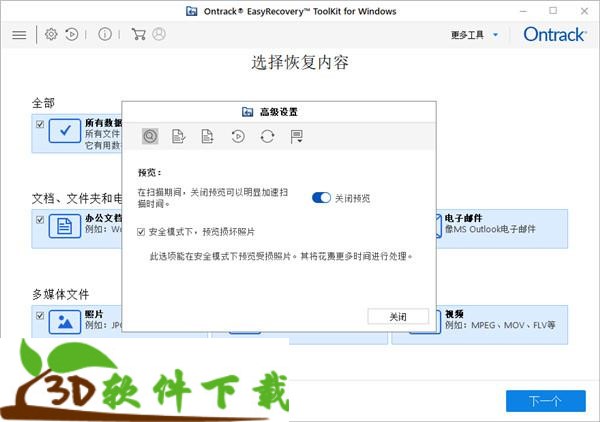Click the 电子邮件 category label
The height and width of the screenshot is (422, 600).
463,218
